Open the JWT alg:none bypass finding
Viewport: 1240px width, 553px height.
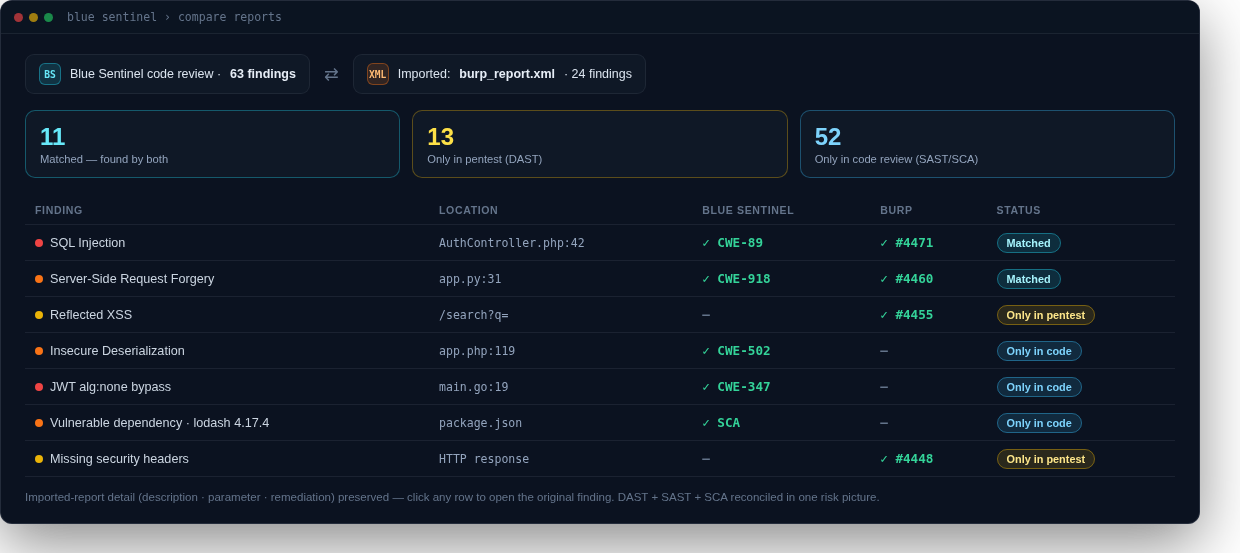tap(600, 387)
